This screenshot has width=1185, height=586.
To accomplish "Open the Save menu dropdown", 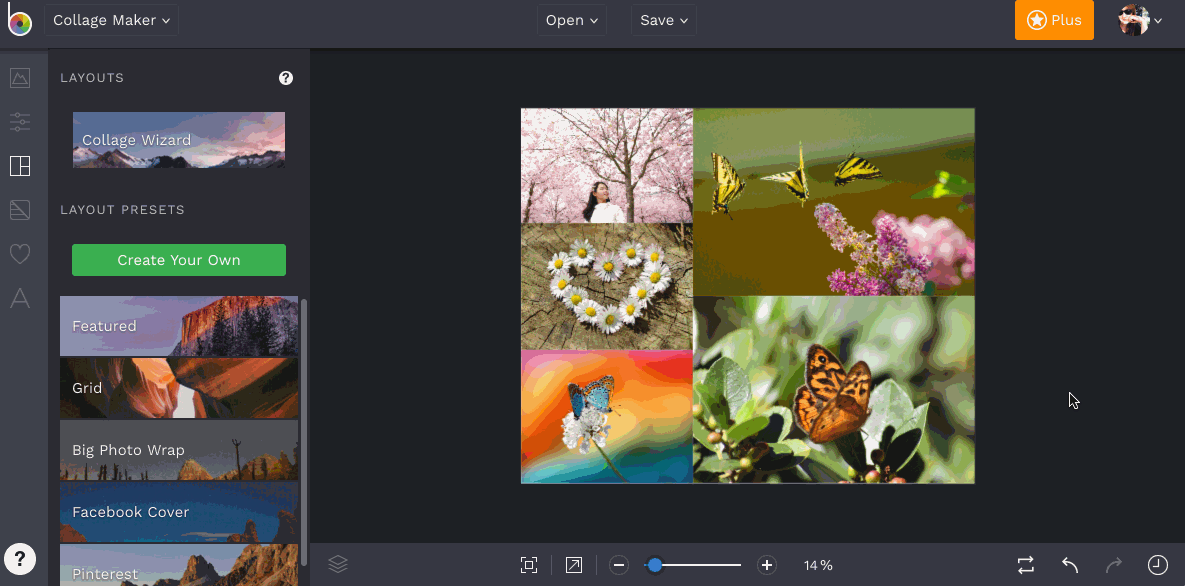I will click(x=664, y=20).
